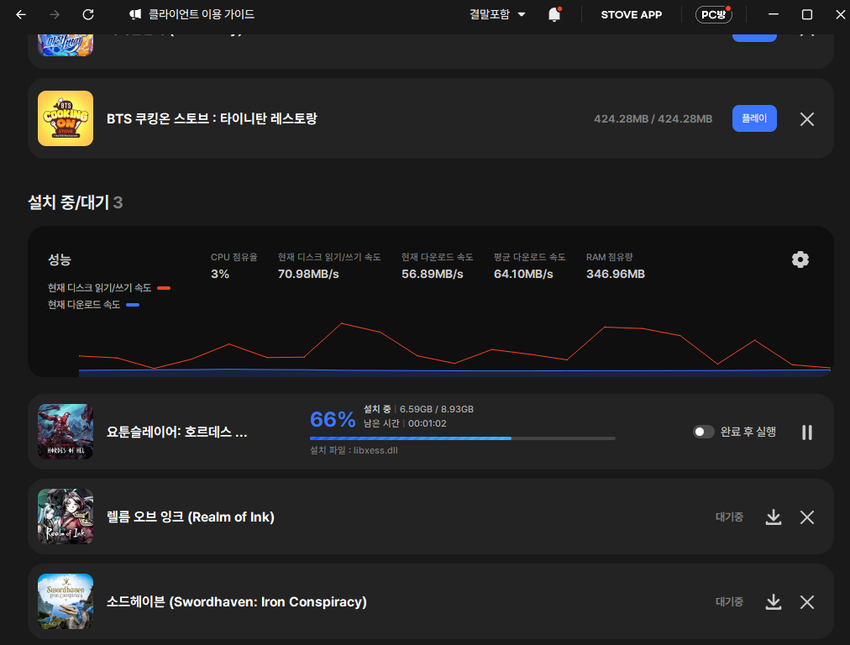
Task: Click 64.10MB/s average download speed
Action: (524, 274)
